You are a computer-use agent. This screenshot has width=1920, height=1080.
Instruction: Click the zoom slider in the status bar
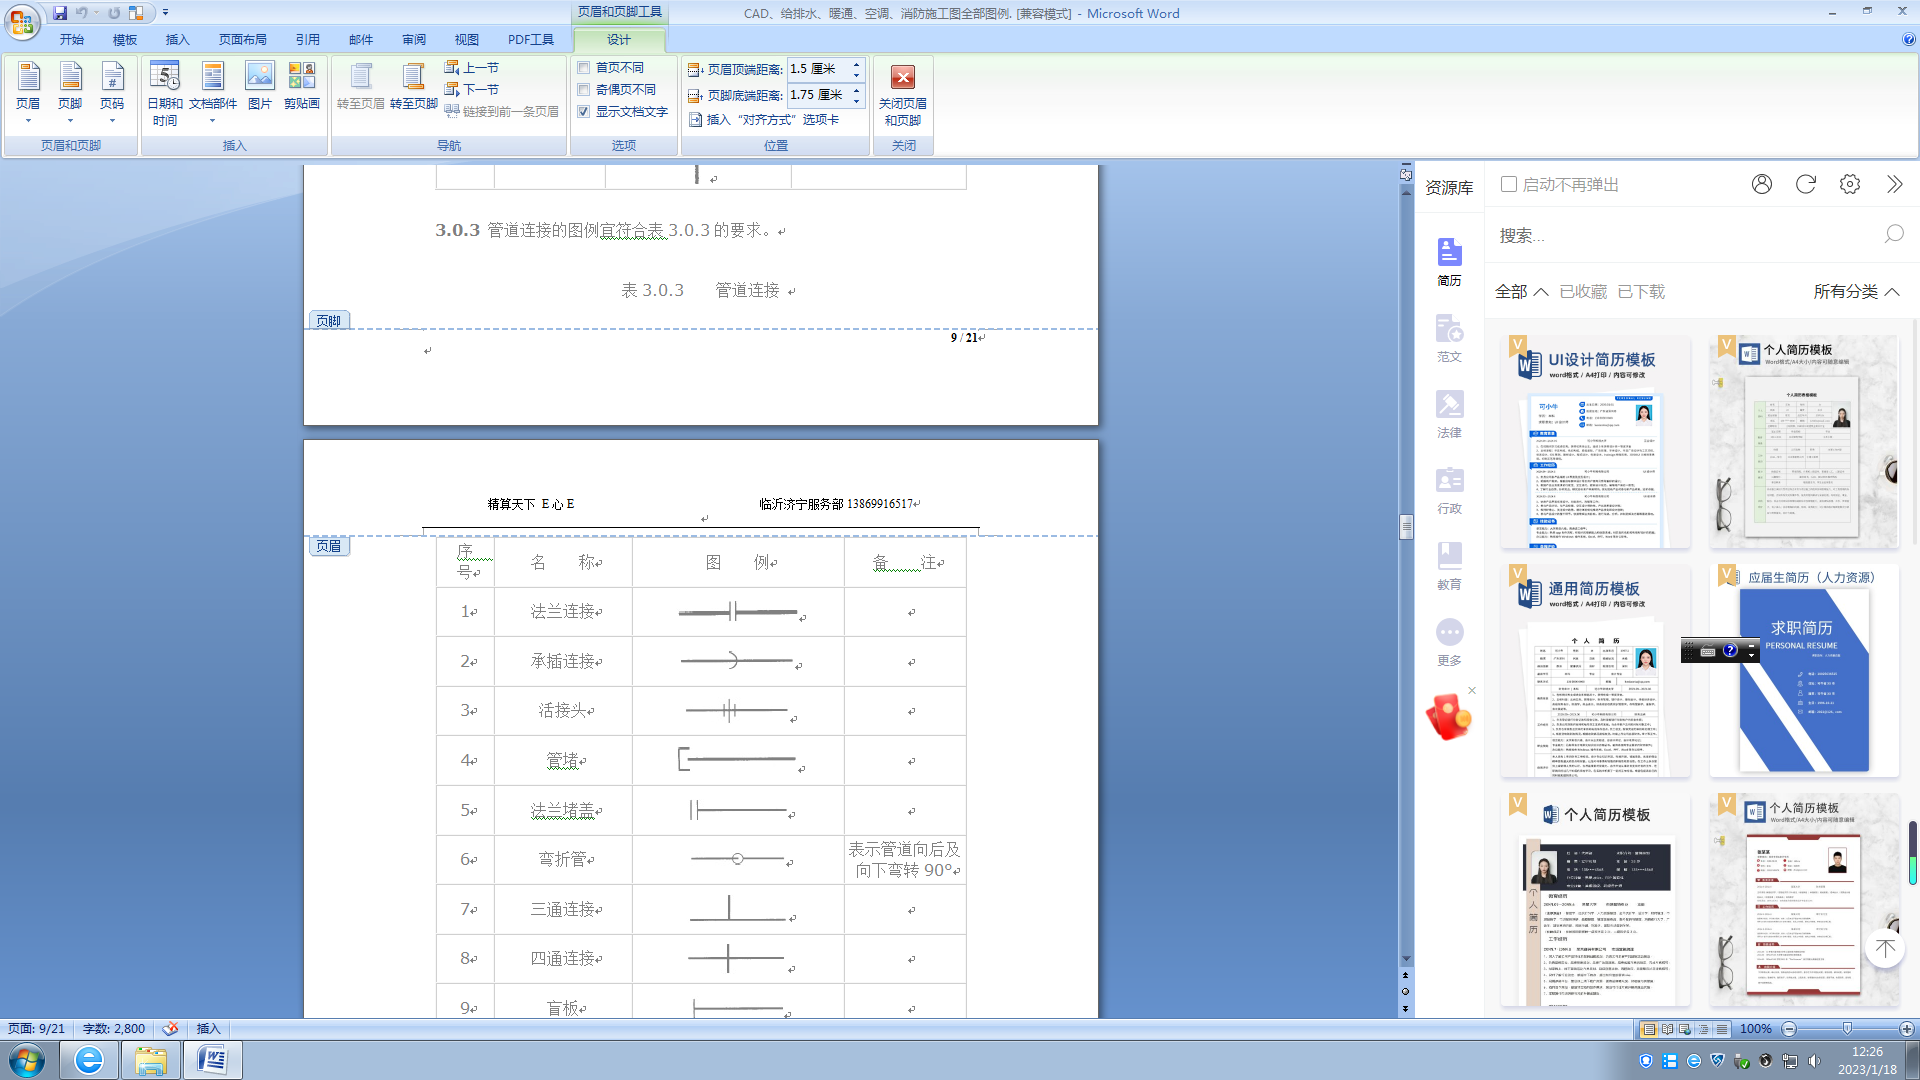[1846, 1029]
